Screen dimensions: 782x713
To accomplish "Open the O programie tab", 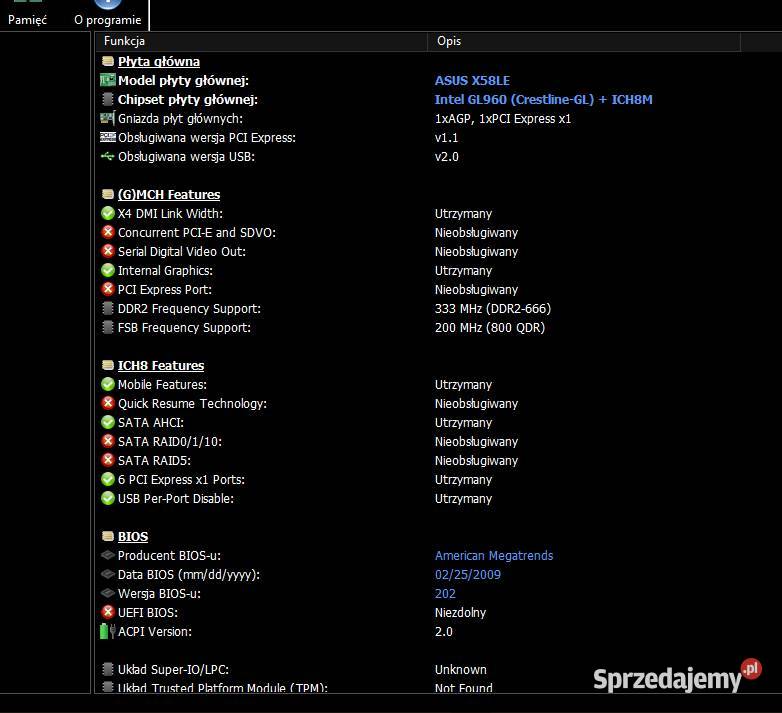I will pyautogui.click(x=108, y=14).
